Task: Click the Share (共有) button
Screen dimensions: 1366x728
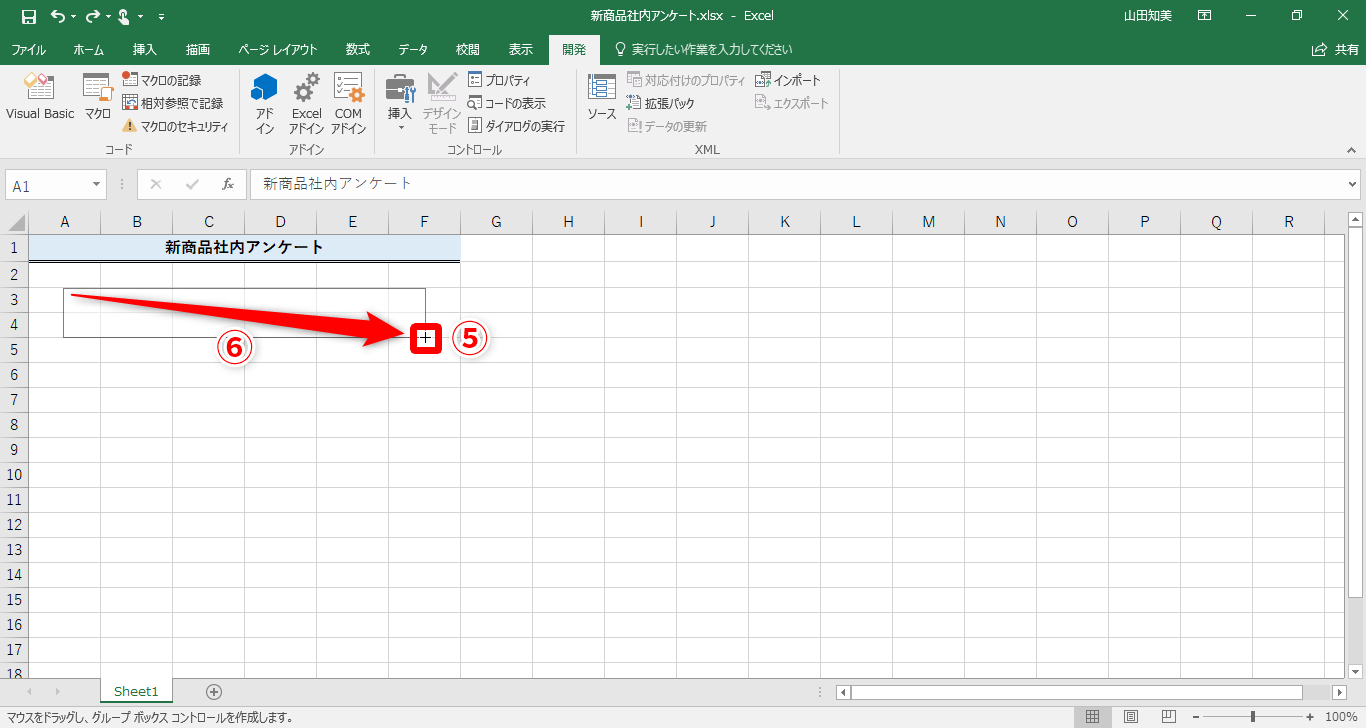Action: tap(1335, 49)
